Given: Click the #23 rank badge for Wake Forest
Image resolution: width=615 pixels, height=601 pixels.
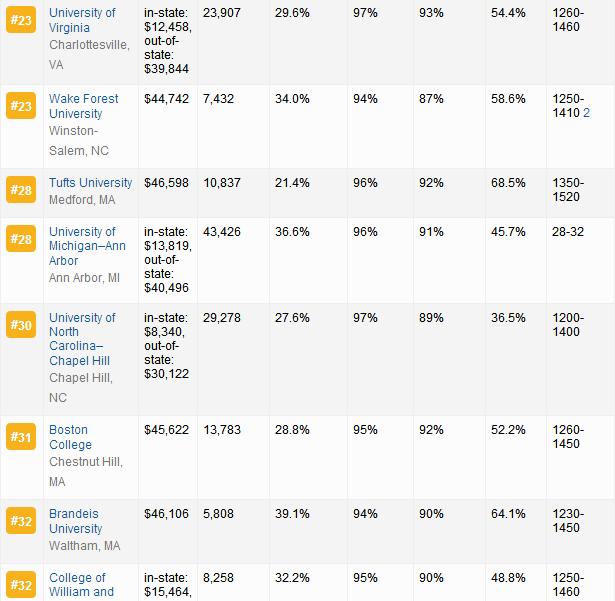Looking at the screenshot, I should point(21,106).
